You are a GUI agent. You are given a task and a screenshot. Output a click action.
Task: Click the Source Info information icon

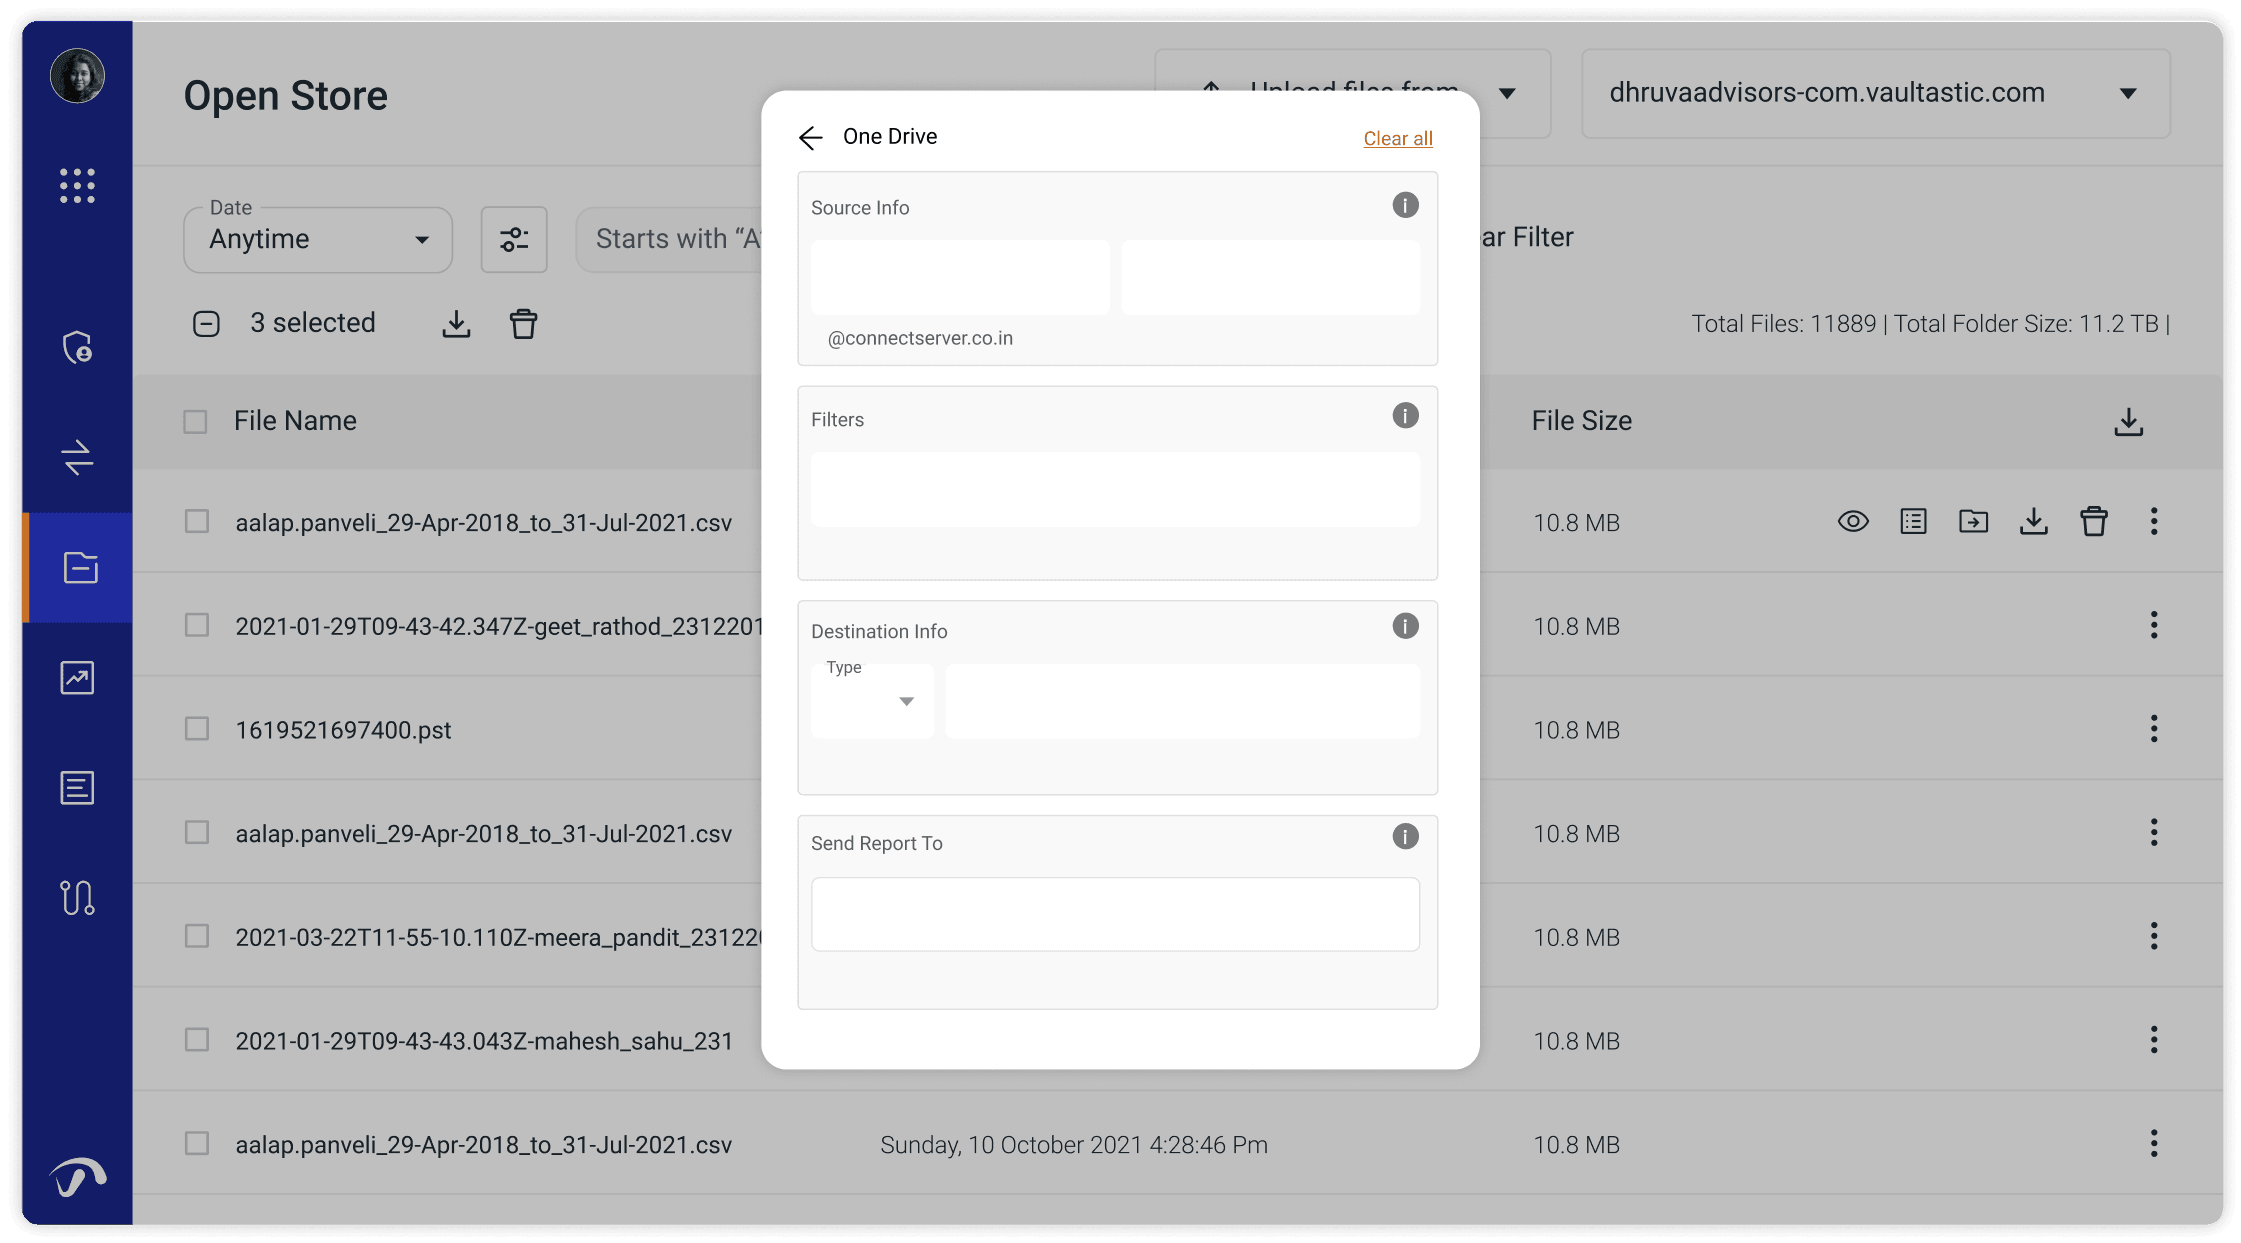pyautogui.click(x=1405, y=205)
